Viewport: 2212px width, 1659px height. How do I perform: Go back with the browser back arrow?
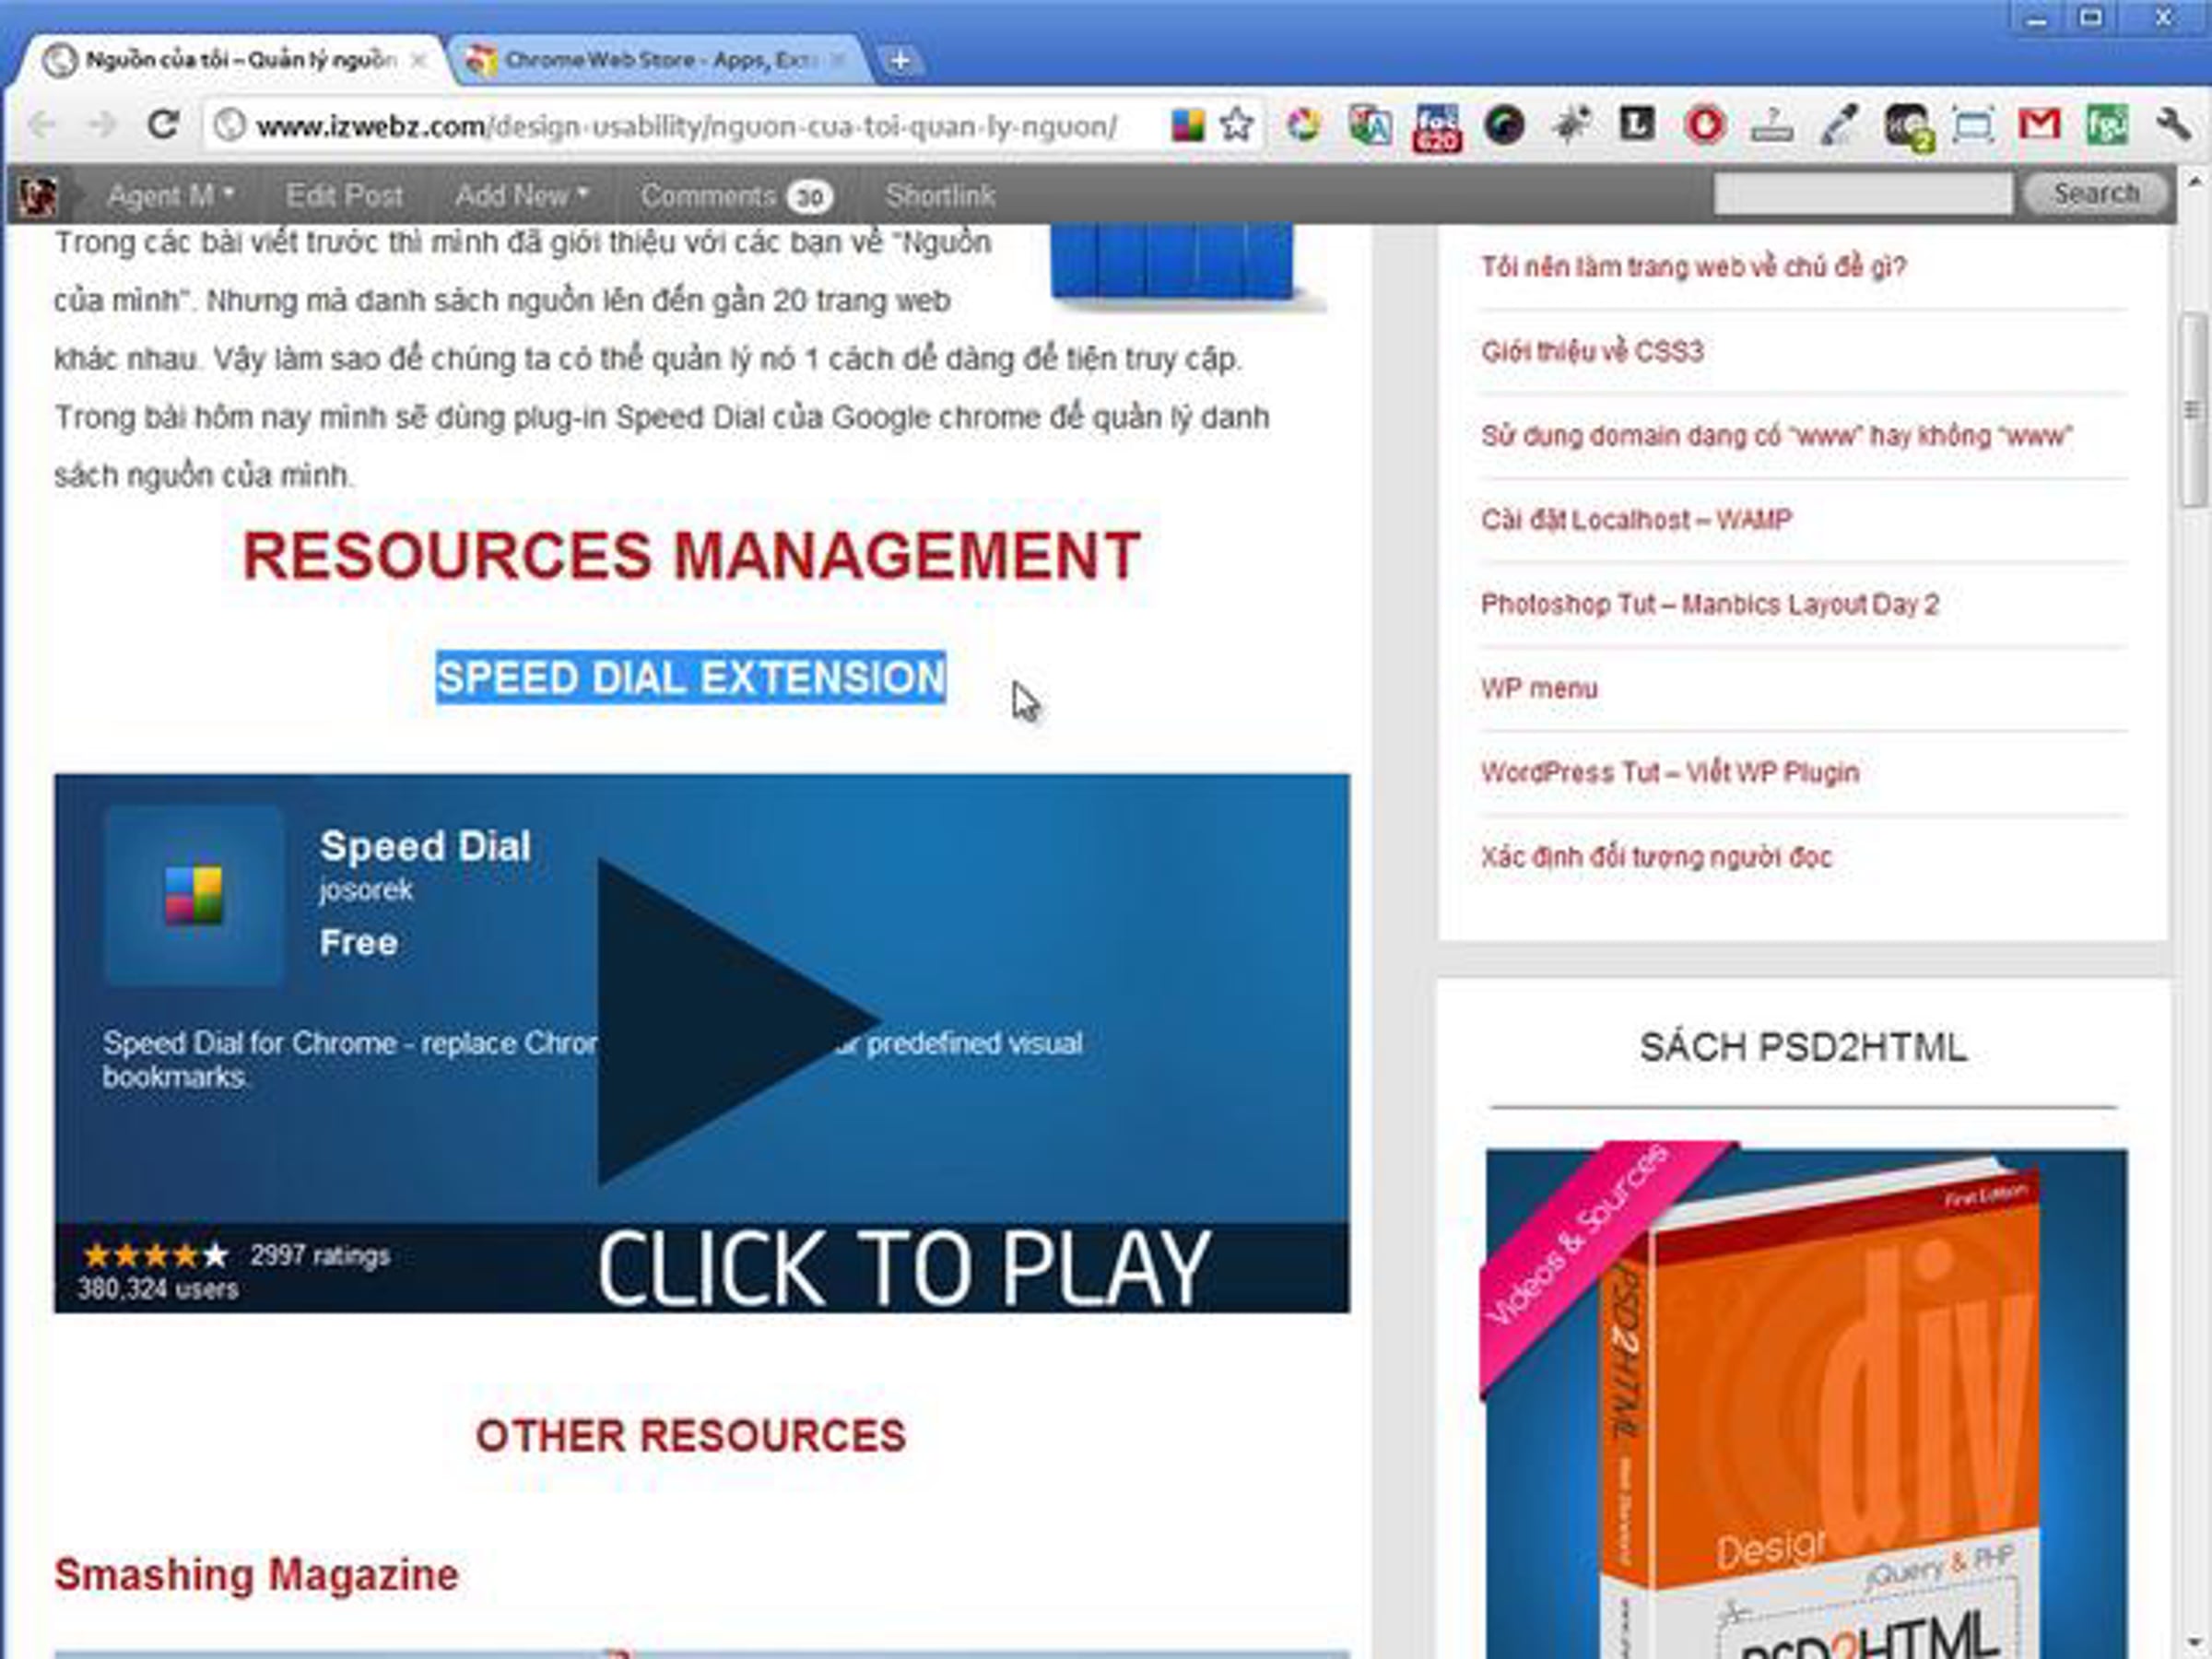[42, 126]
